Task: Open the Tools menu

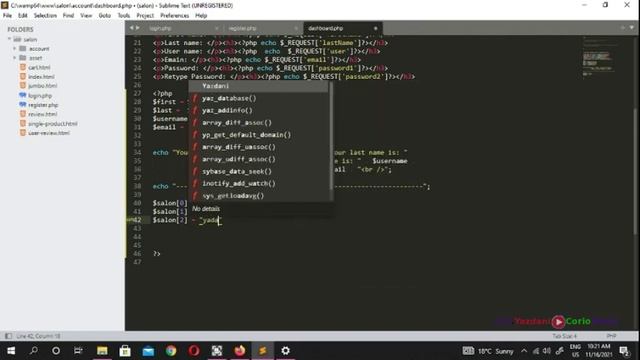Action: tap(124, 16)
